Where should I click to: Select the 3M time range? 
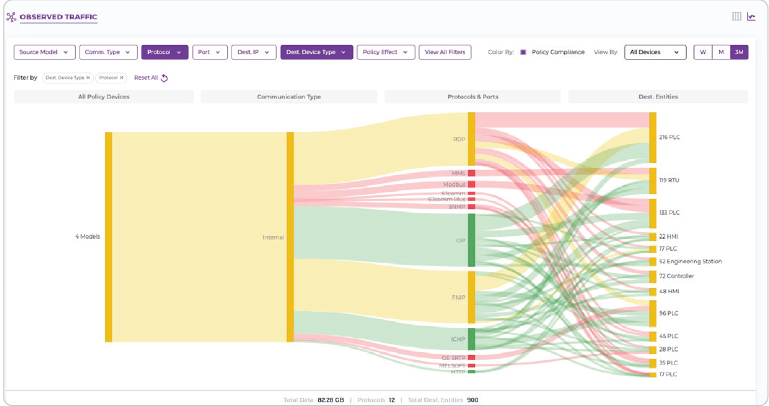click(x=738, y=52)
